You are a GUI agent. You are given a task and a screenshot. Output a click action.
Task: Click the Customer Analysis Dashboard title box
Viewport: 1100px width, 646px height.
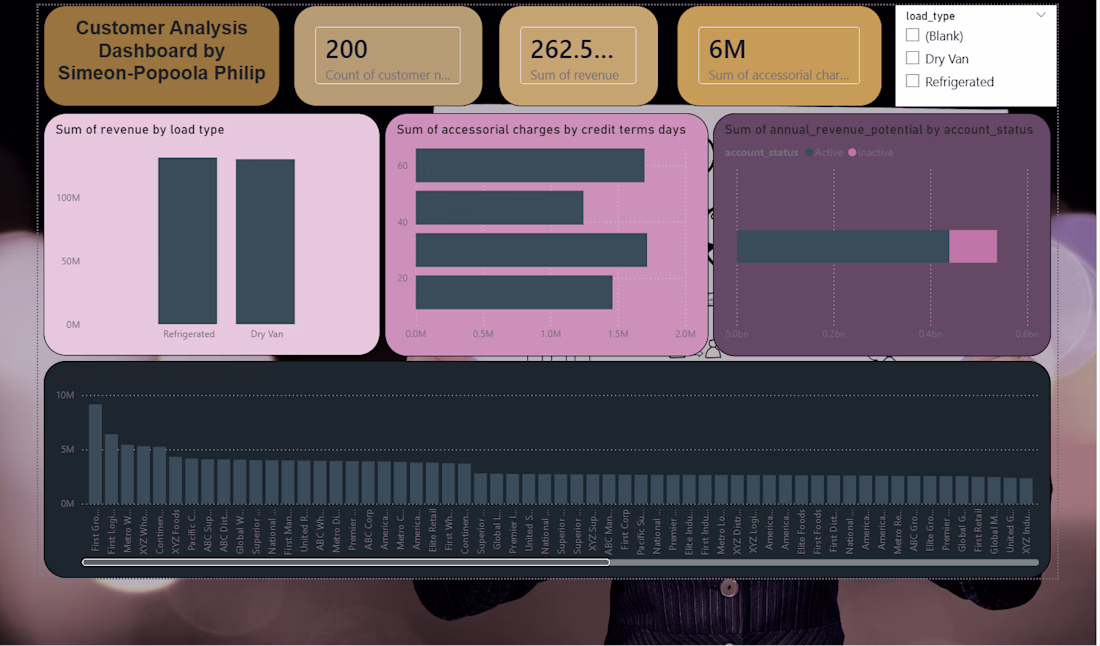[x=161, y=55]
